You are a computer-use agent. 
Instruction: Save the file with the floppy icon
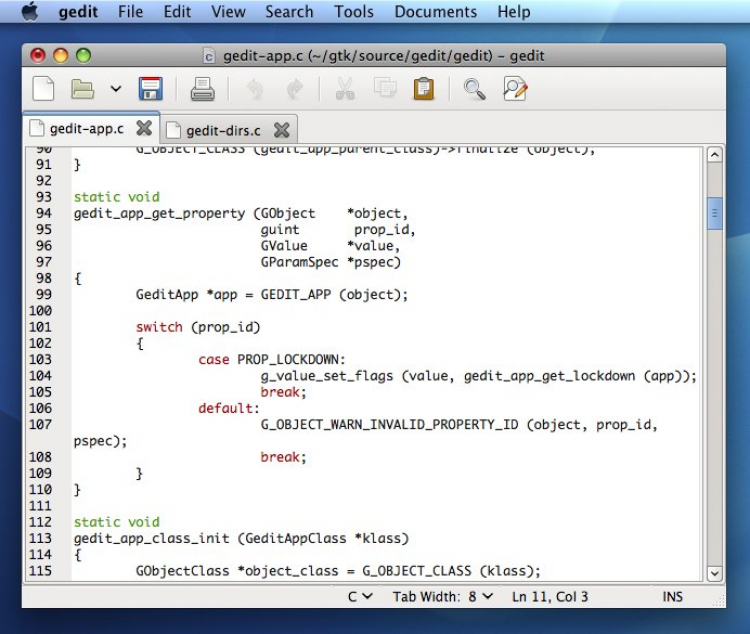(151, 89)
